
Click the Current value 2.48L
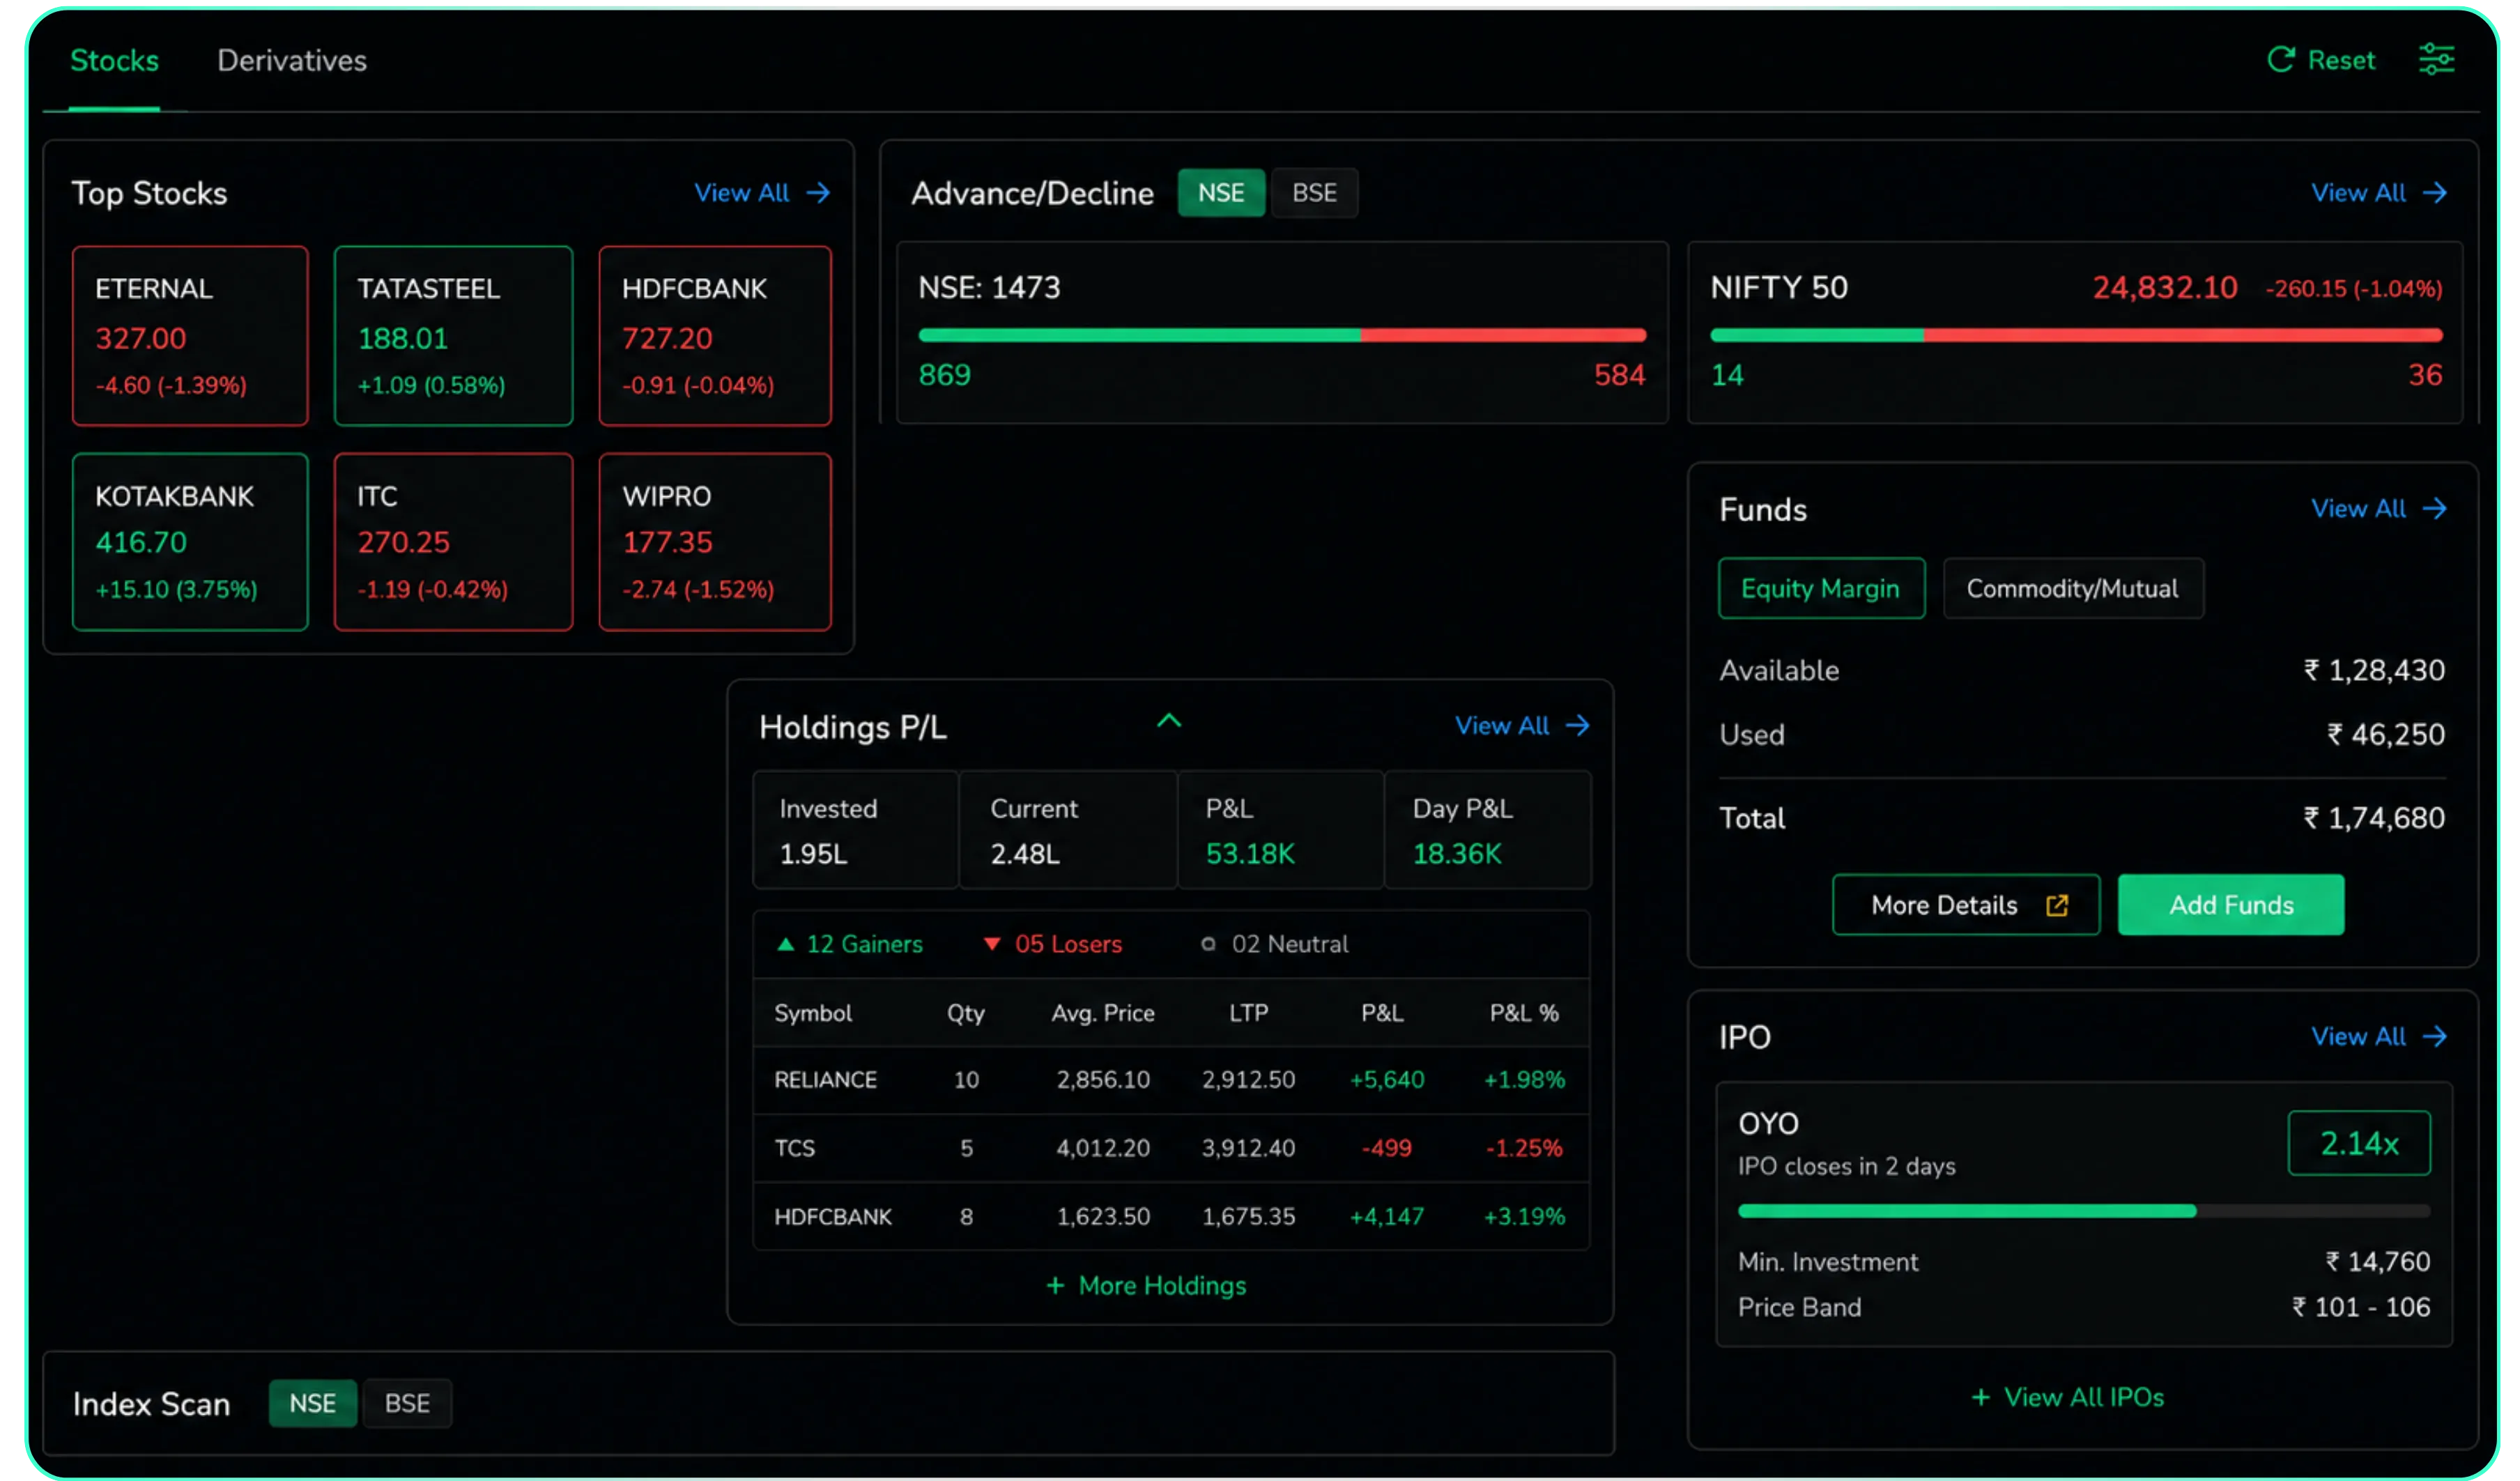[x=1024, y=854]
